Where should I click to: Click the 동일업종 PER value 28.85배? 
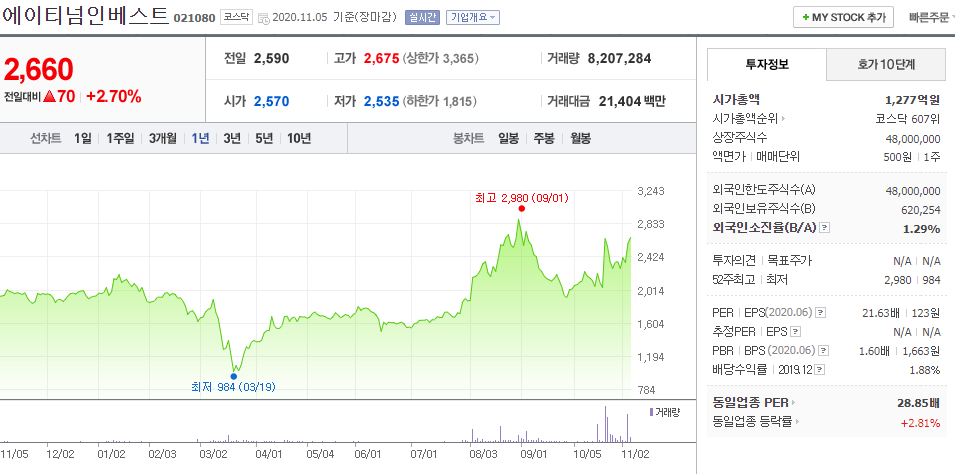[918, 403]
